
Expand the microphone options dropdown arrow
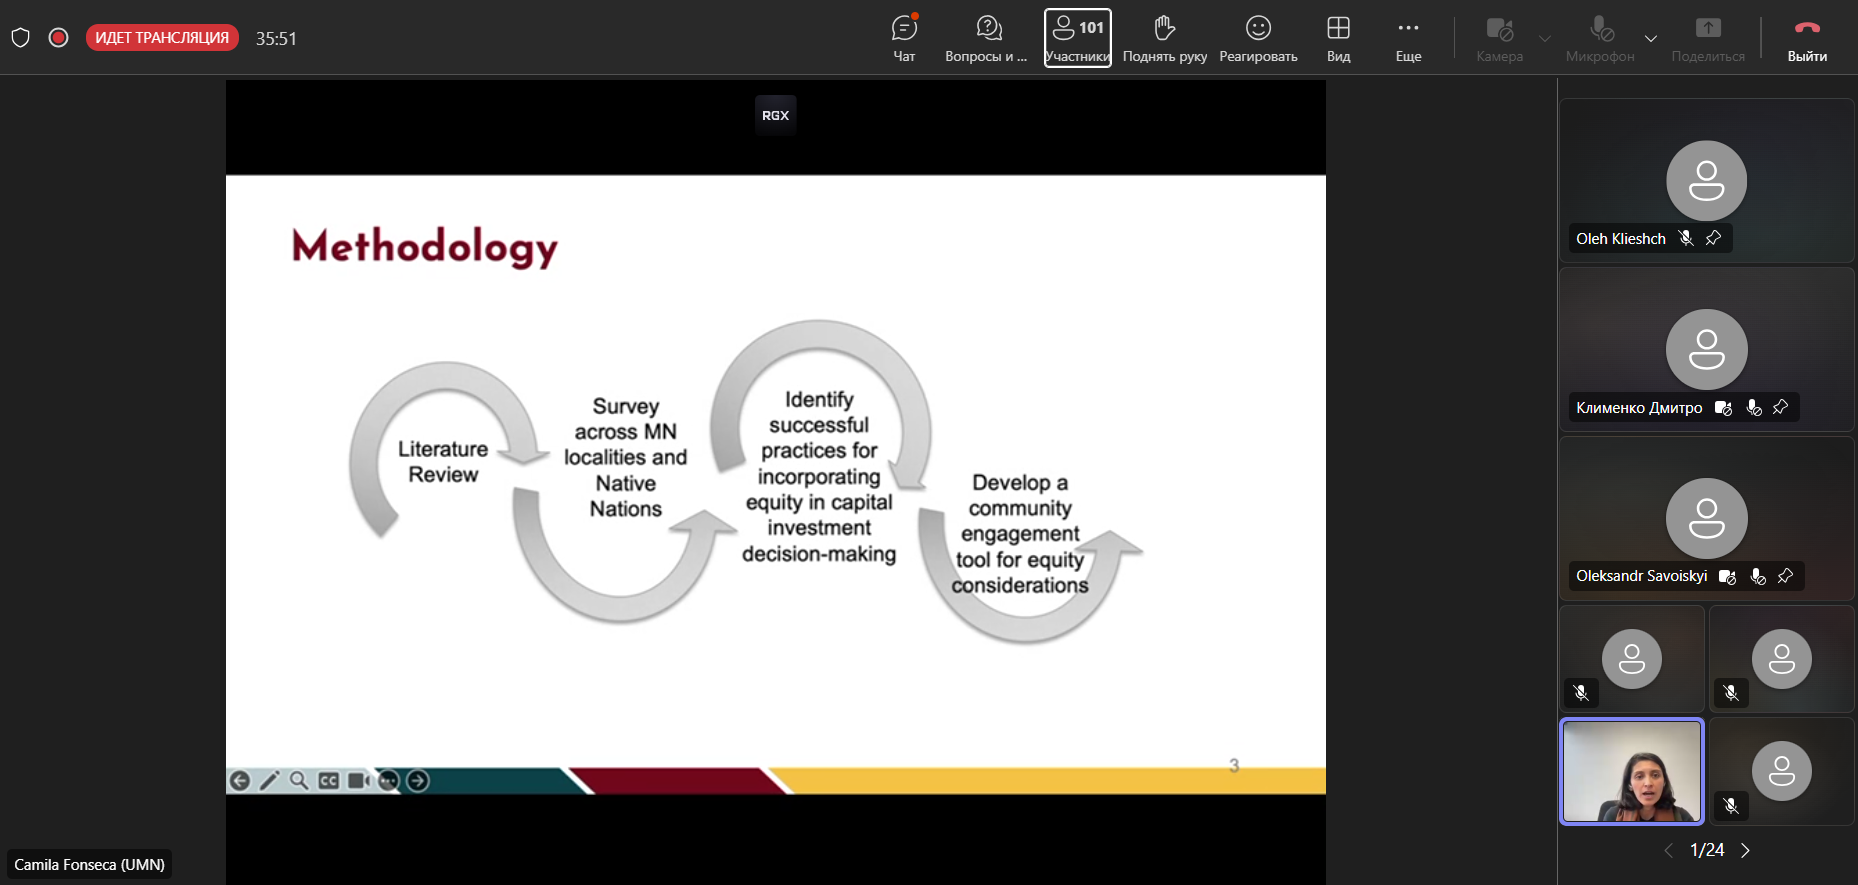point(1651,39)
